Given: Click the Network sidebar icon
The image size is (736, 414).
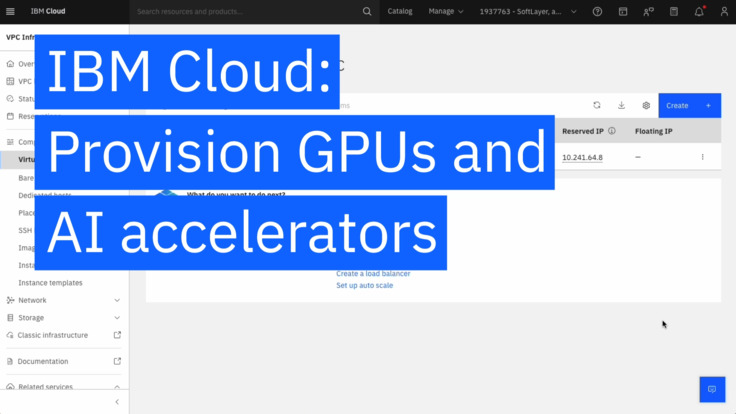Looking at the screenshot, I should (x=10, y=300).
